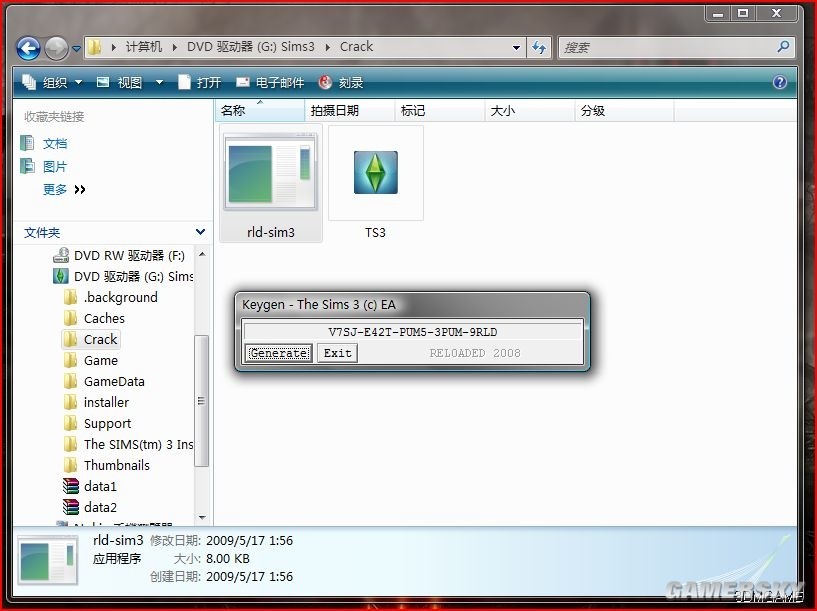Open the recent pages dropdown arrow
The width and height of the screenshot is (817, 611).
[76, 48]
